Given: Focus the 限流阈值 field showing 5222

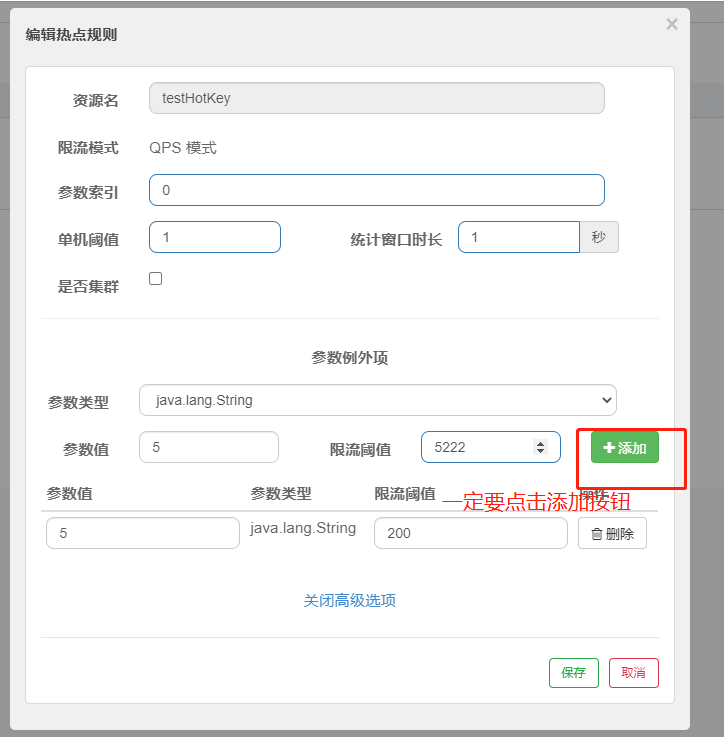Looking at the screenshot, I should click(x=490, y=447).
